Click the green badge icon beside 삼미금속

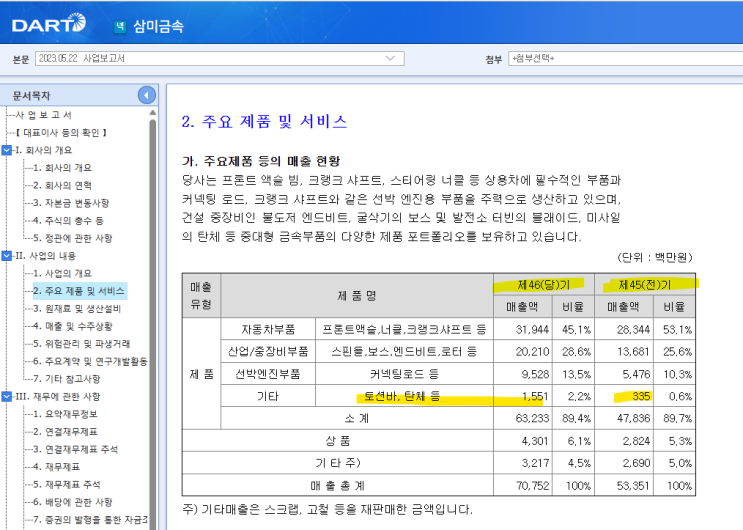pyautogui.click(x=120, y=27)
